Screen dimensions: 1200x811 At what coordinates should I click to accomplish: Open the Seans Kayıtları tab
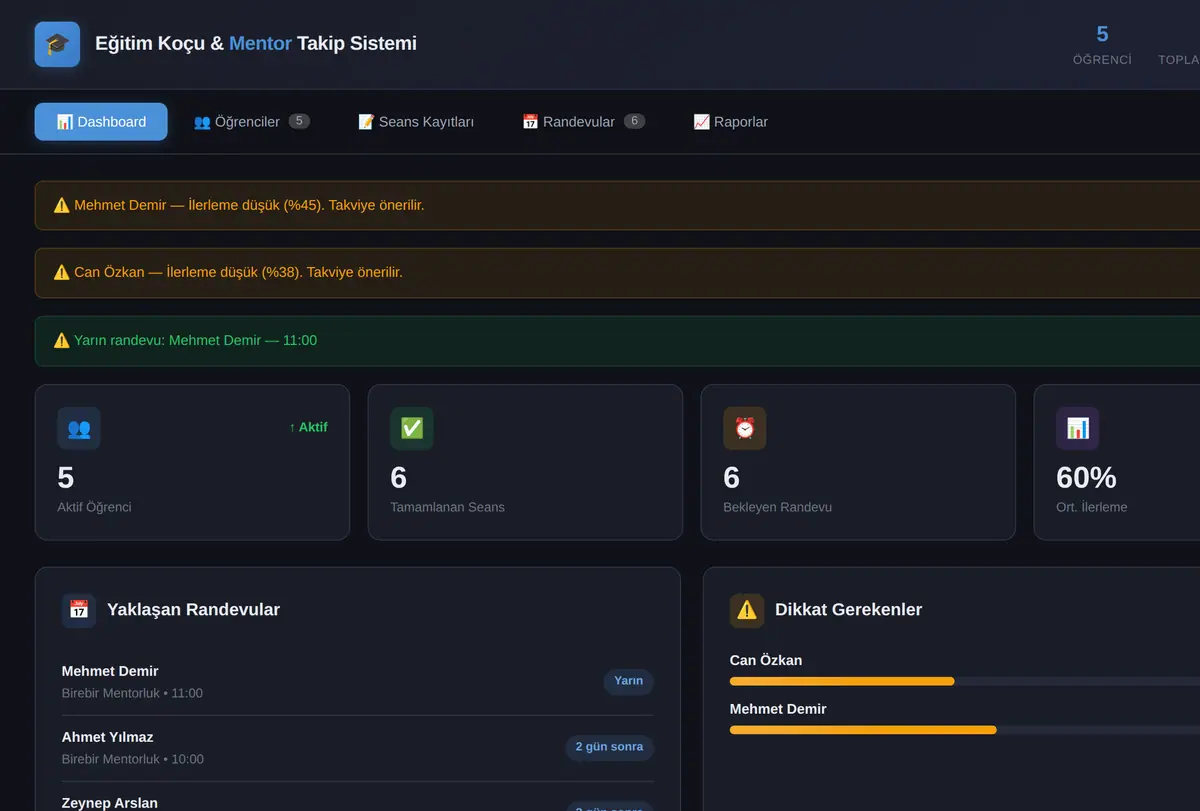416,122
